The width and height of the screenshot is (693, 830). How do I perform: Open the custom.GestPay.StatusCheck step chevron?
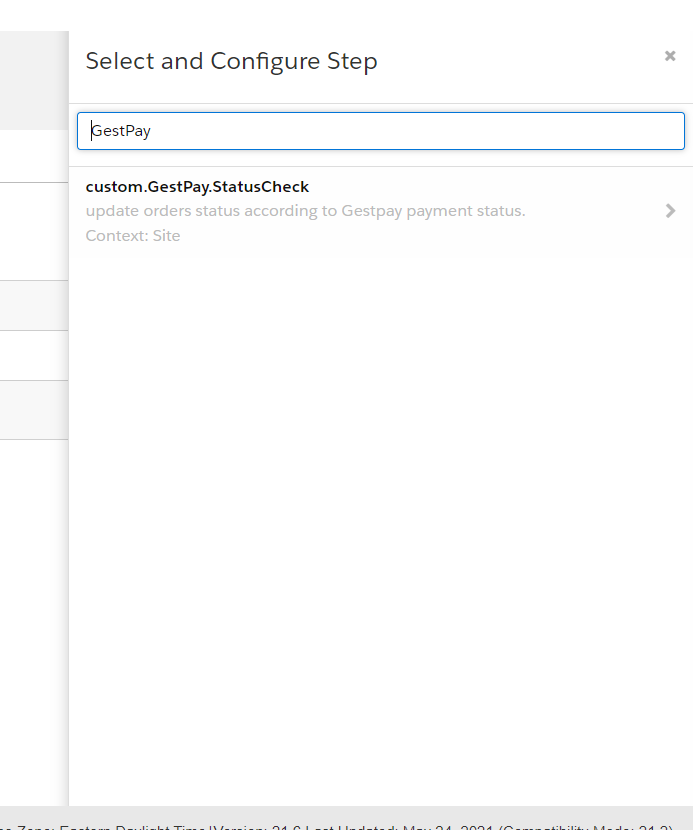pyautogui.click(x=670, y=211)
